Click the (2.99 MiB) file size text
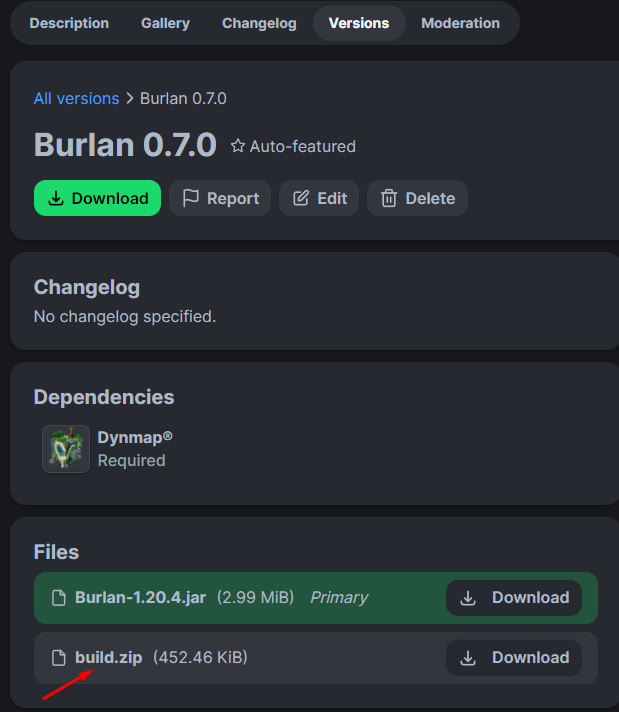The image size is (619, 712). point(255,598)
